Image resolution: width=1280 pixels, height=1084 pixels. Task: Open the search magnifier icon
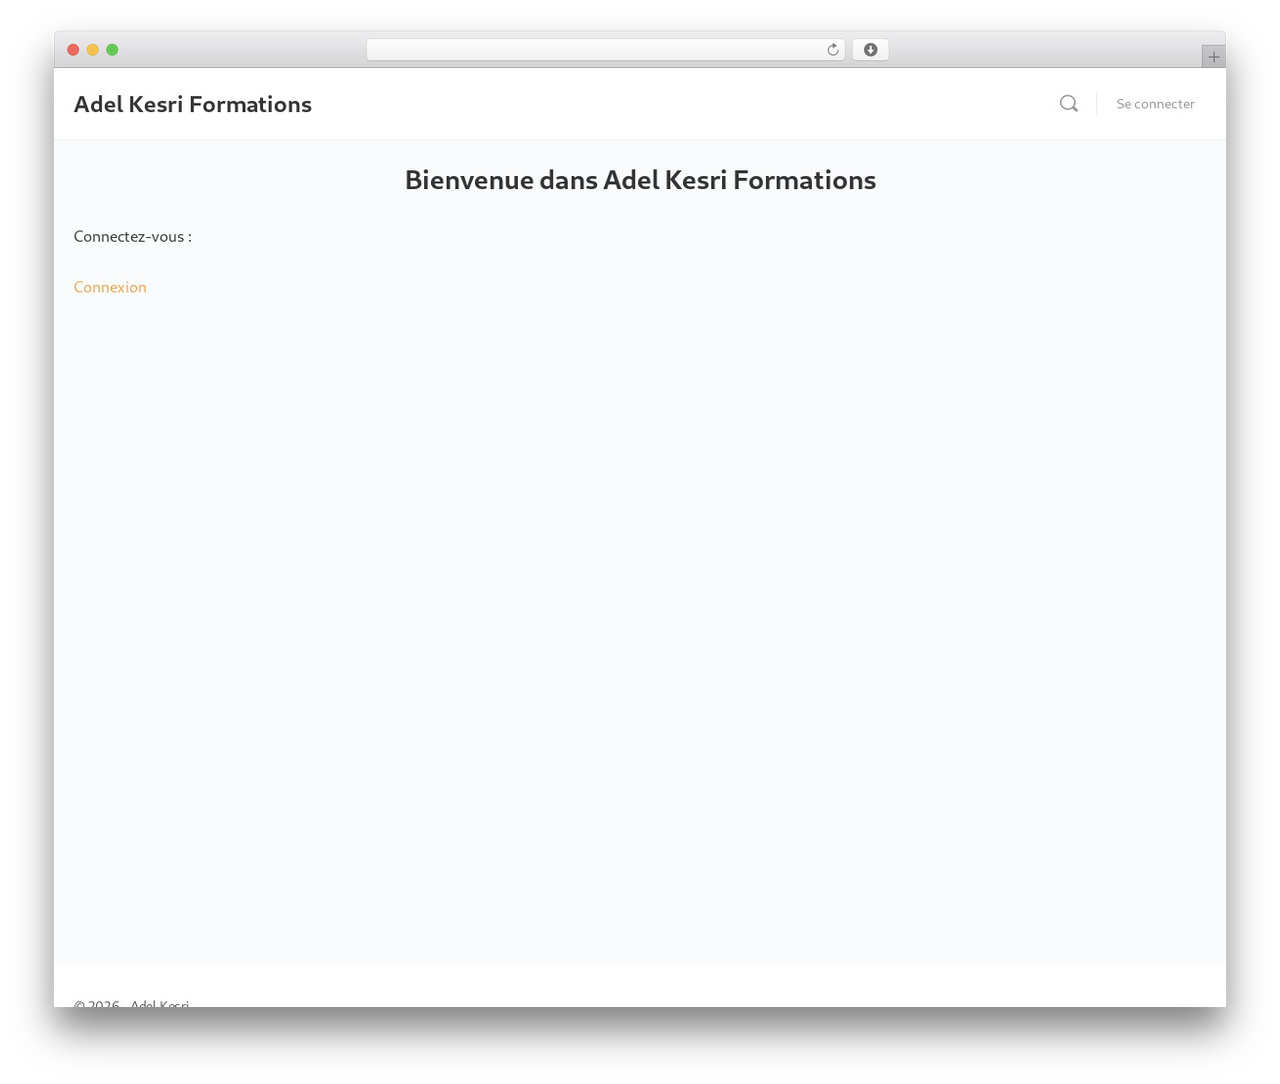pos(1069,103)
